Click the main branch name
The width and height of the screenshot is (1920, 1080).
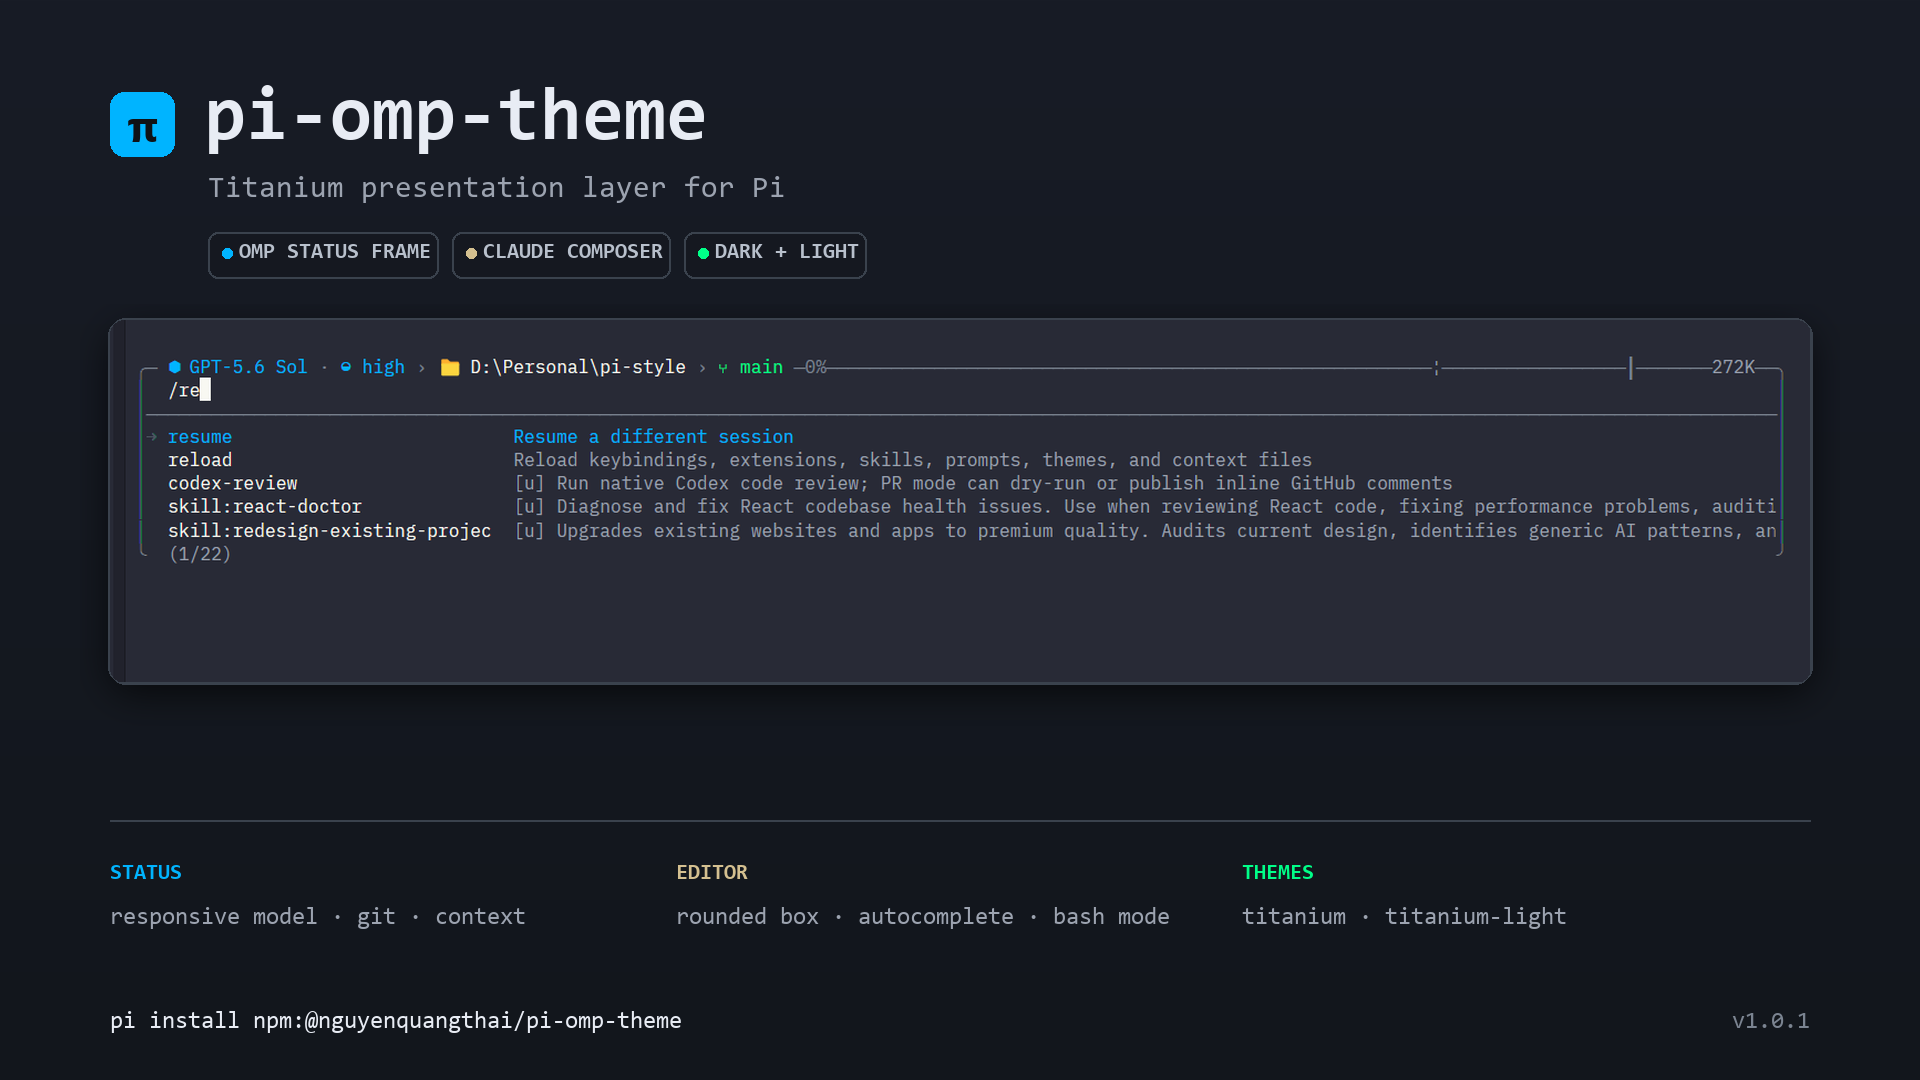[761, 367]
